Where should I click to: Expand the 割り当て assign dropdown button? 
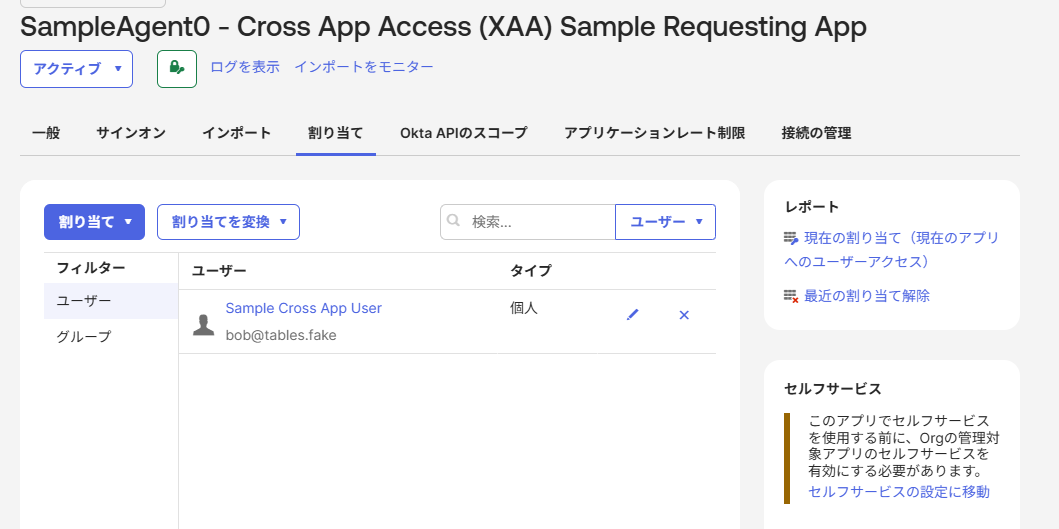coord(95,222)
